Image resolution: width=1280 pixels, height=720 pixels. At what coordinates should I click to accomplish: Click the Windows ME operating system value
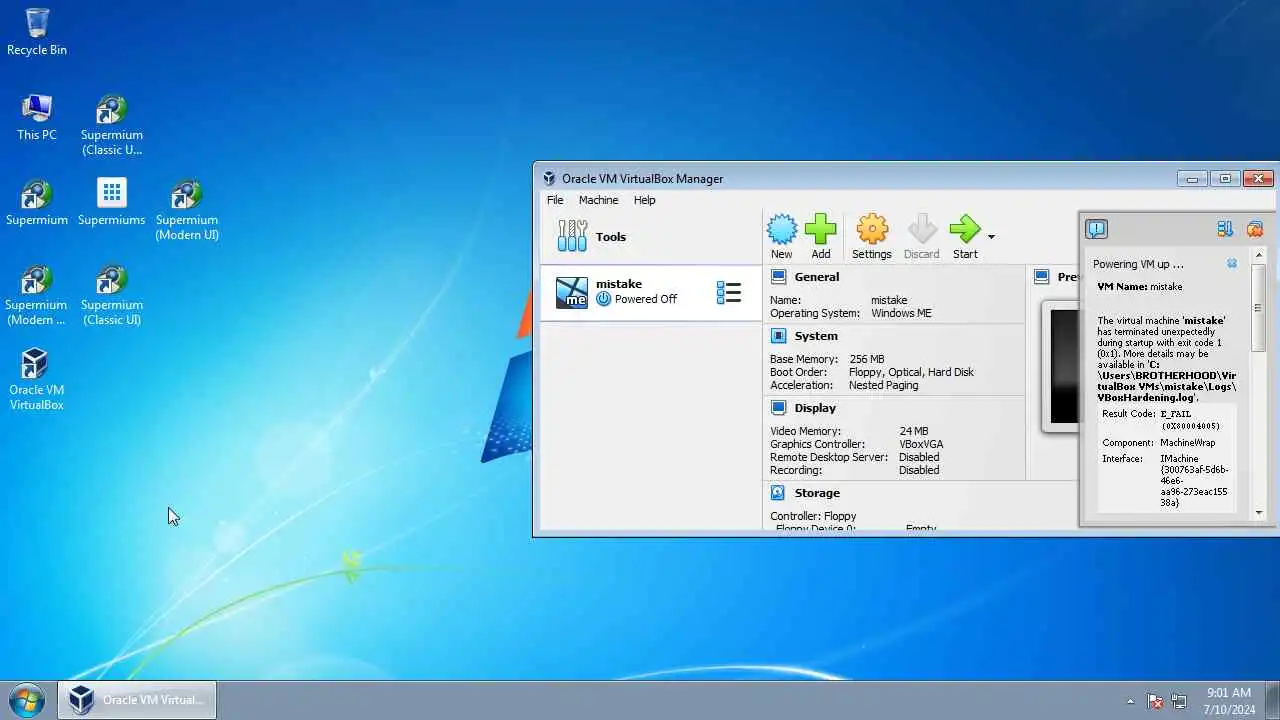(901, 313)
